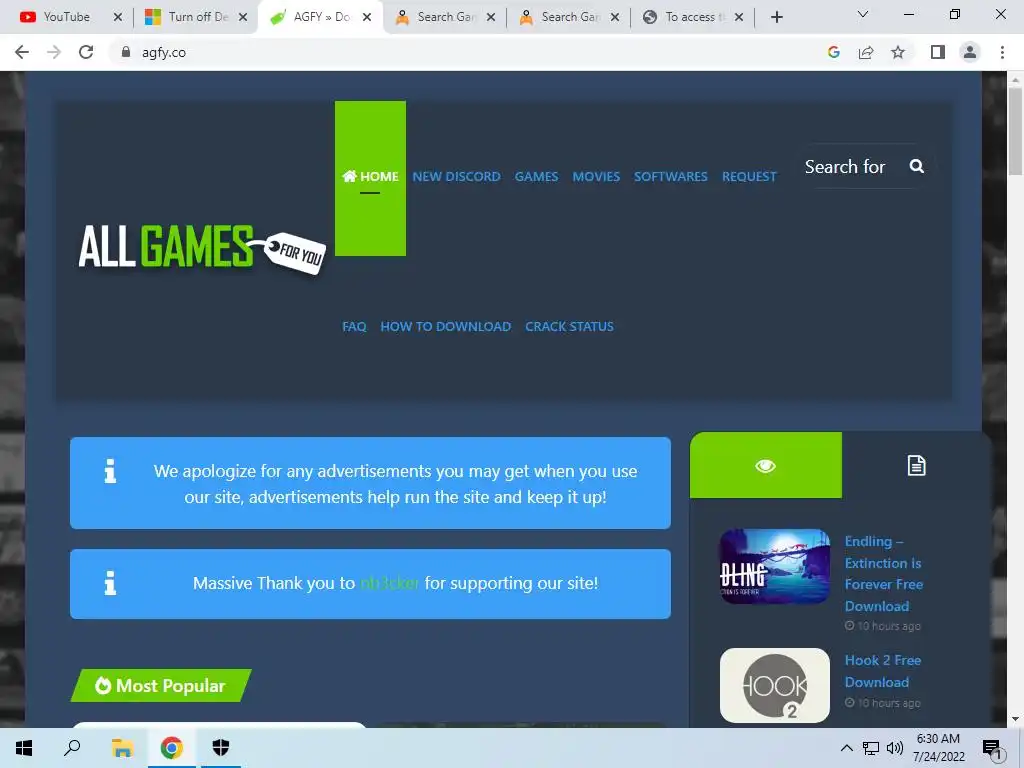Open Windows taskbar search
This screenshot has width=1024, height=768.
(x=72, y=748)
